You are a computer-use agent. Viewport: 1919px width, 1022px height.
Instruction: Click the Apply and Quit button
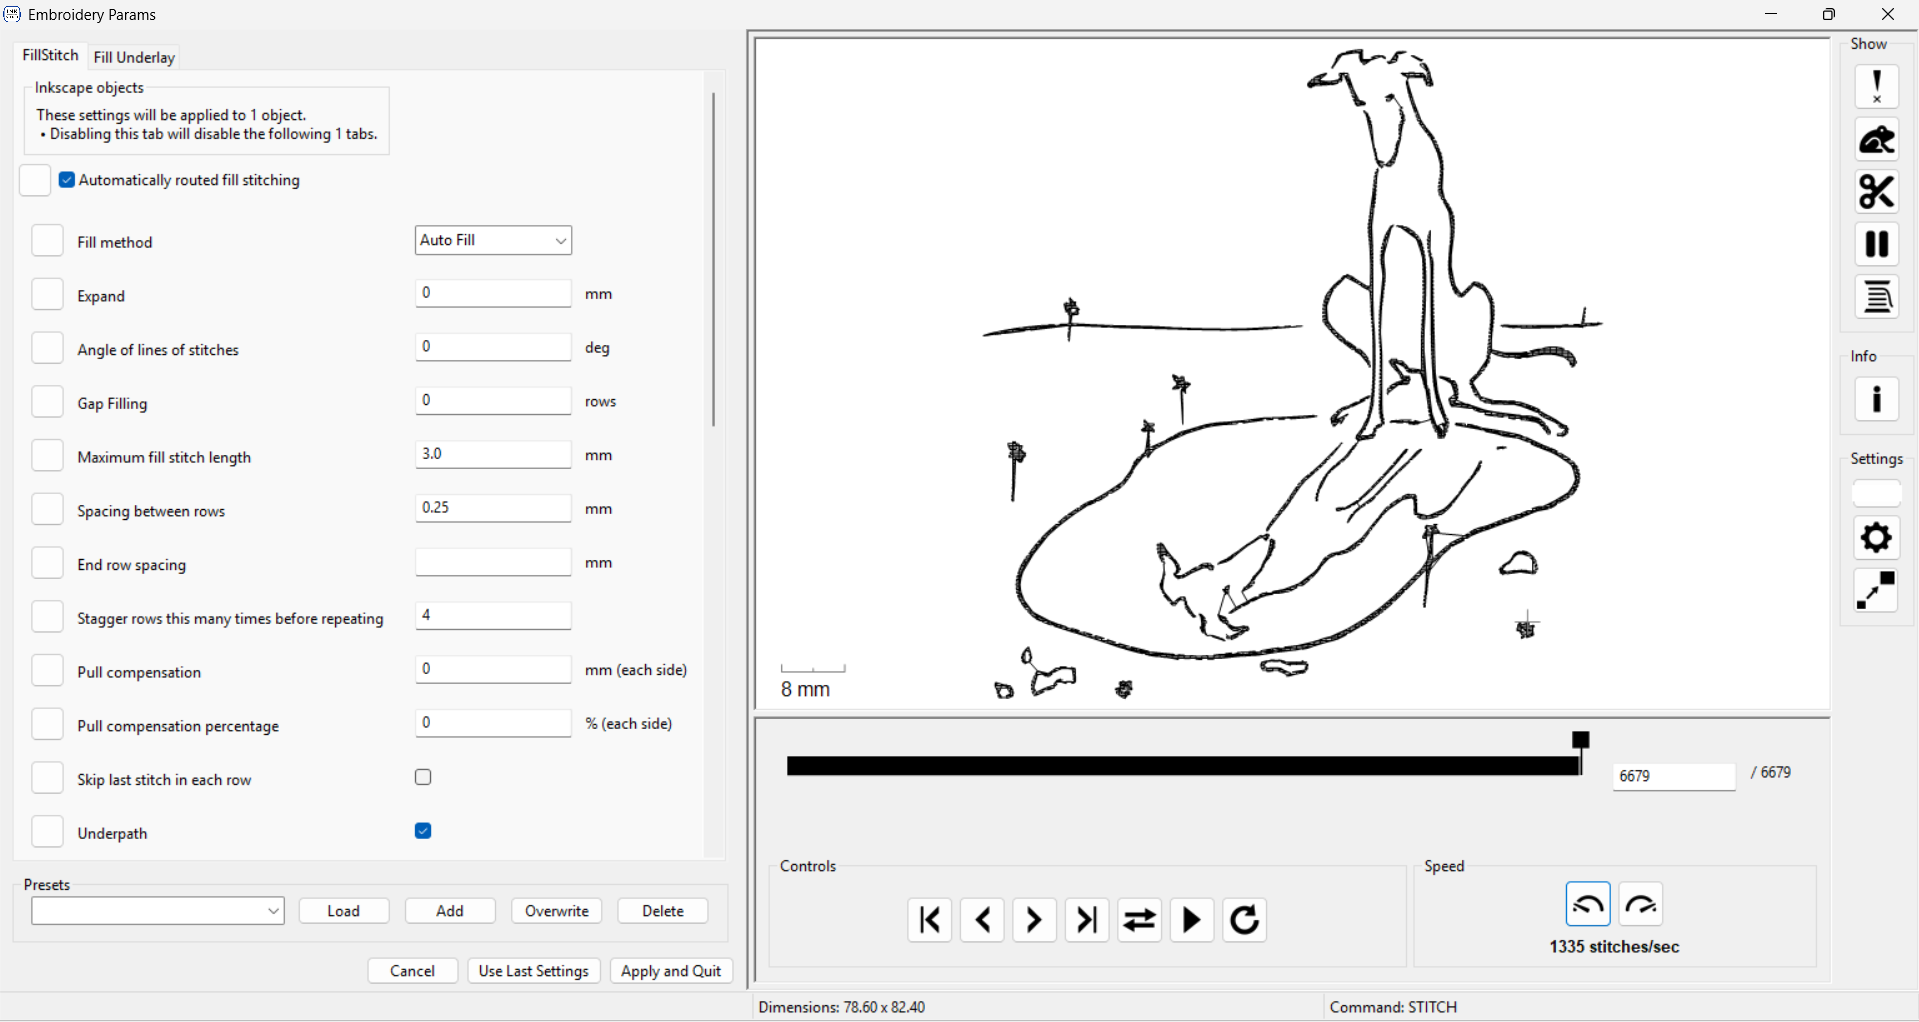(671, 971)
